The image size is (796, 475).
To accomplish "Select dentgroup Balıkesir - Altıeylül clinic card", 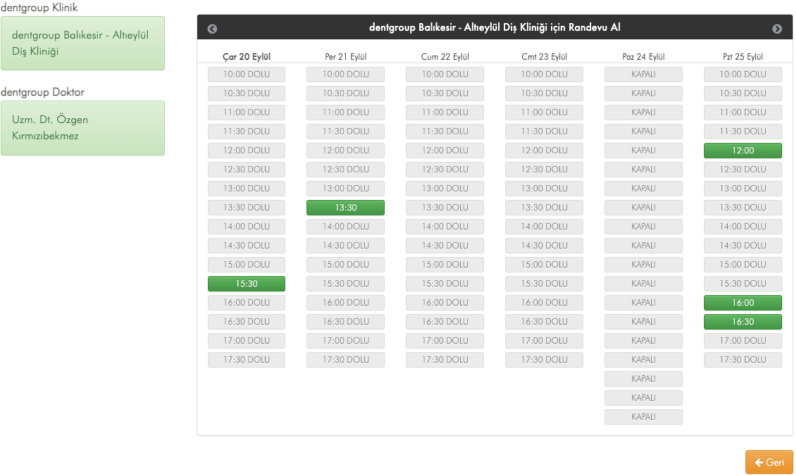I will [x=82, y=44].
